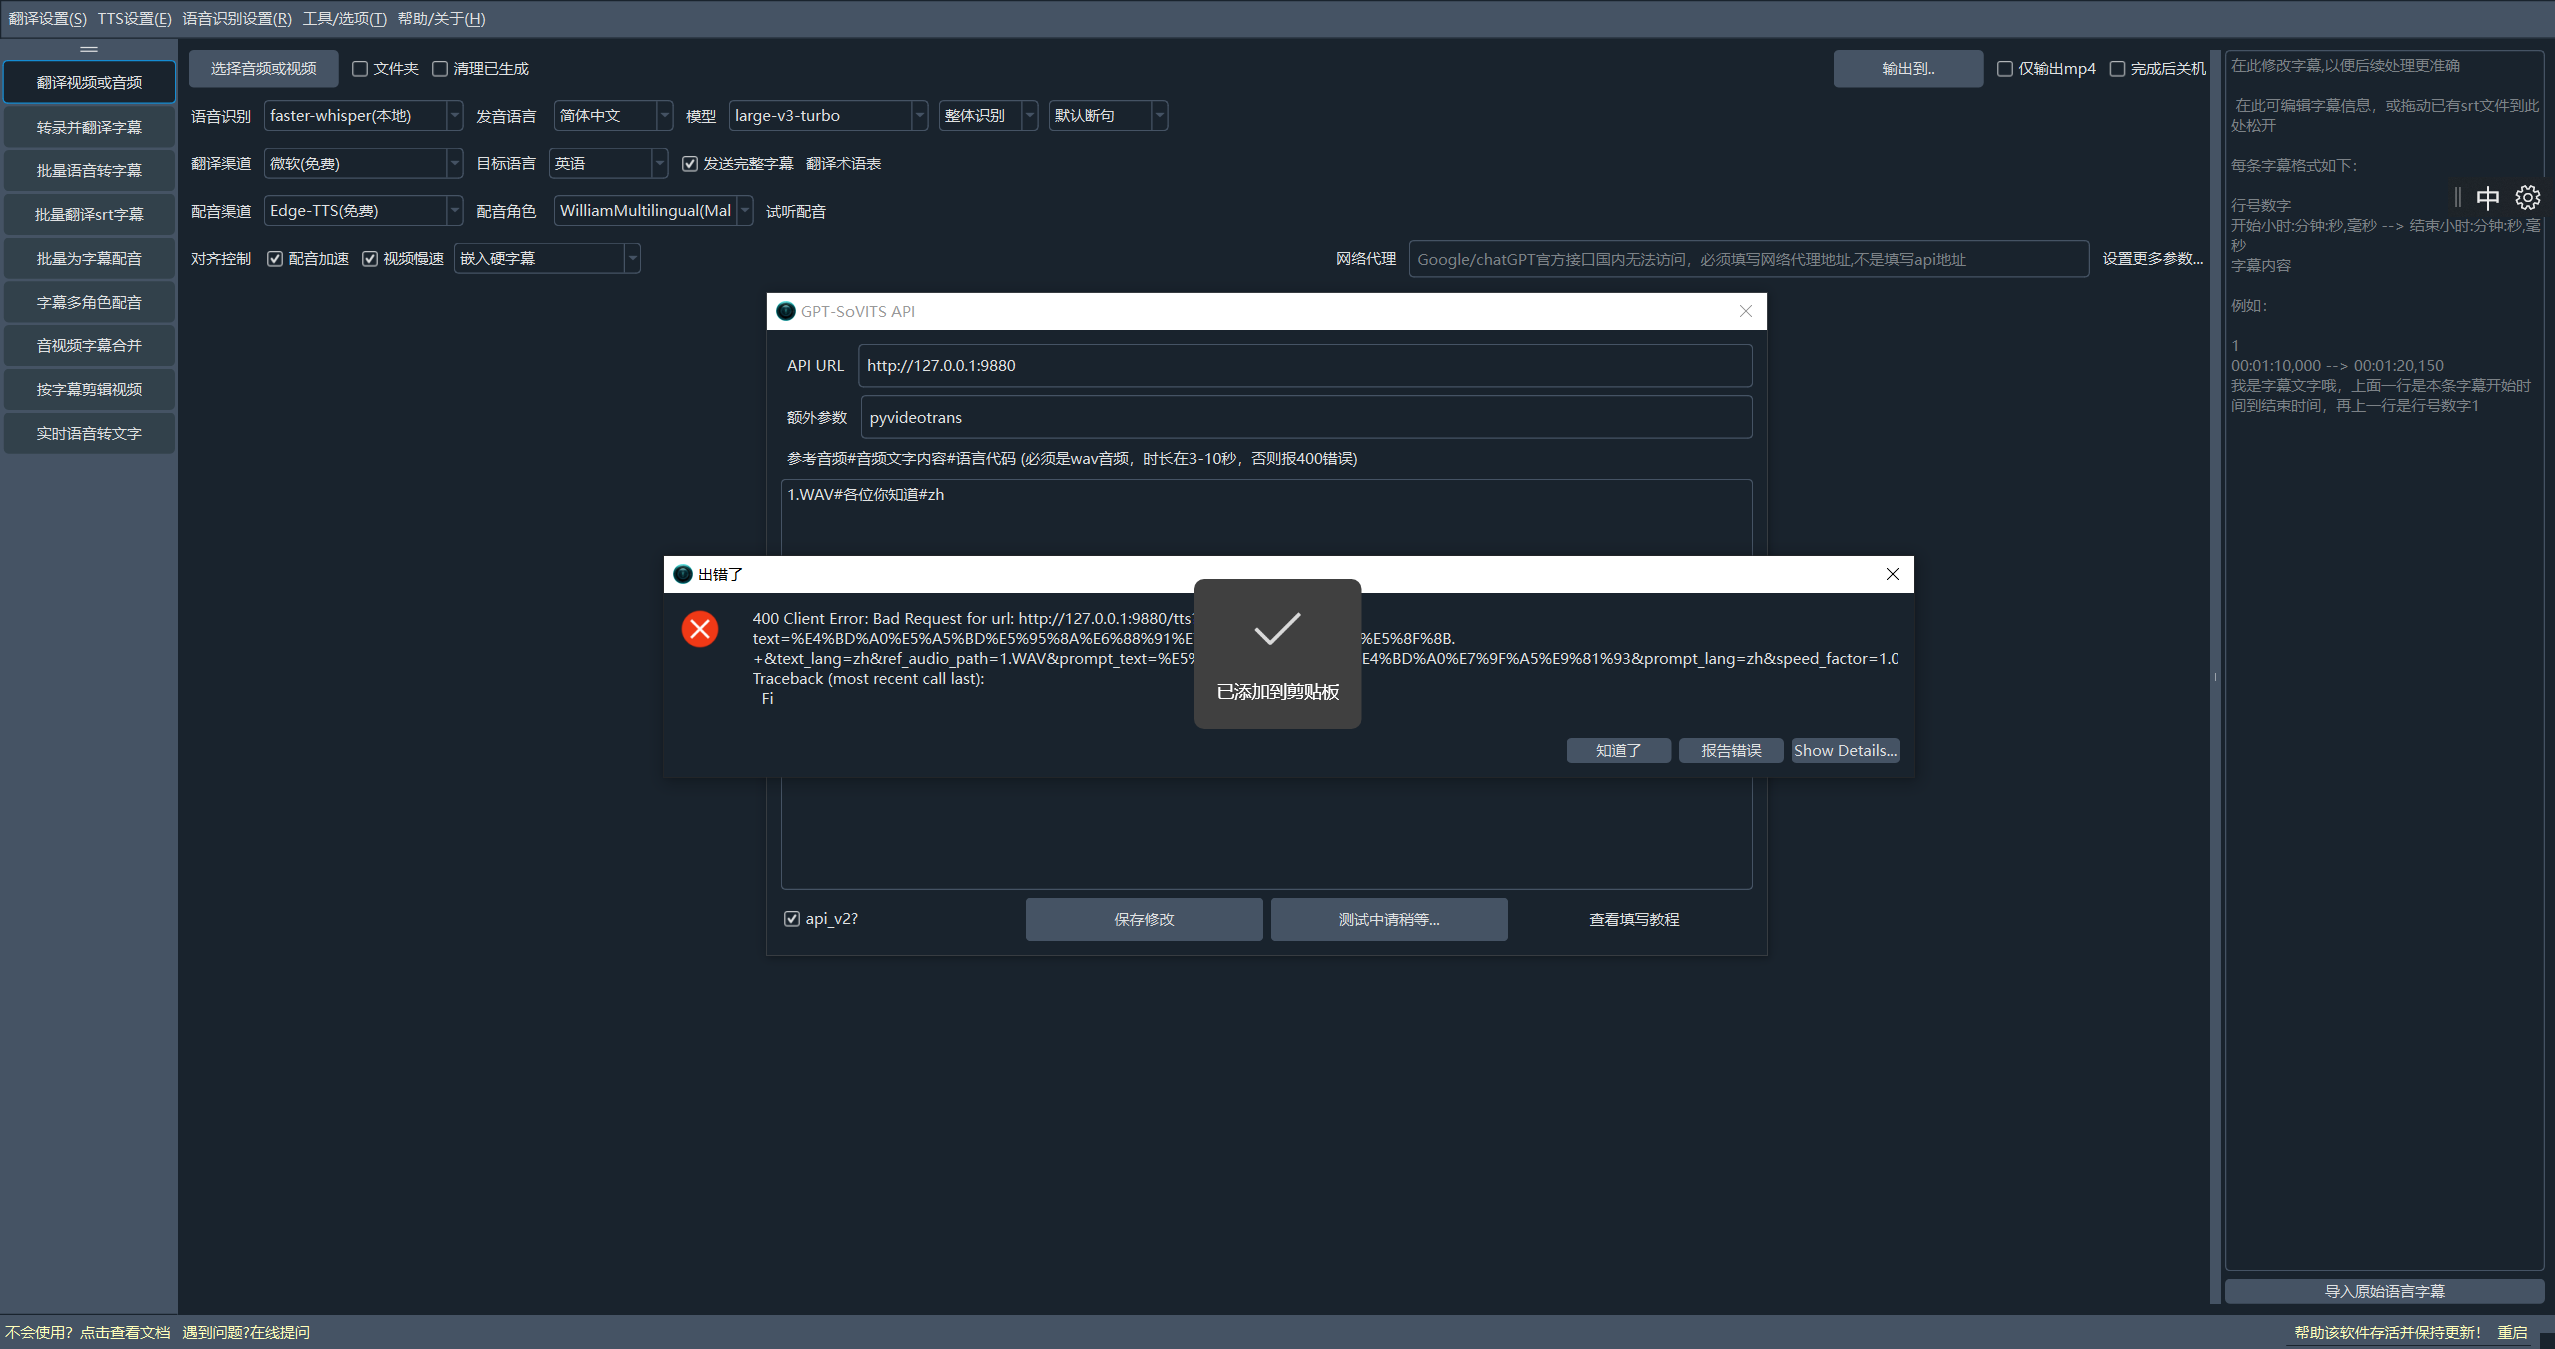The height and width of the screenshot is (1349, 2555).
Task: Toggle the api_v2? checkbox
Action: [792, 919]
